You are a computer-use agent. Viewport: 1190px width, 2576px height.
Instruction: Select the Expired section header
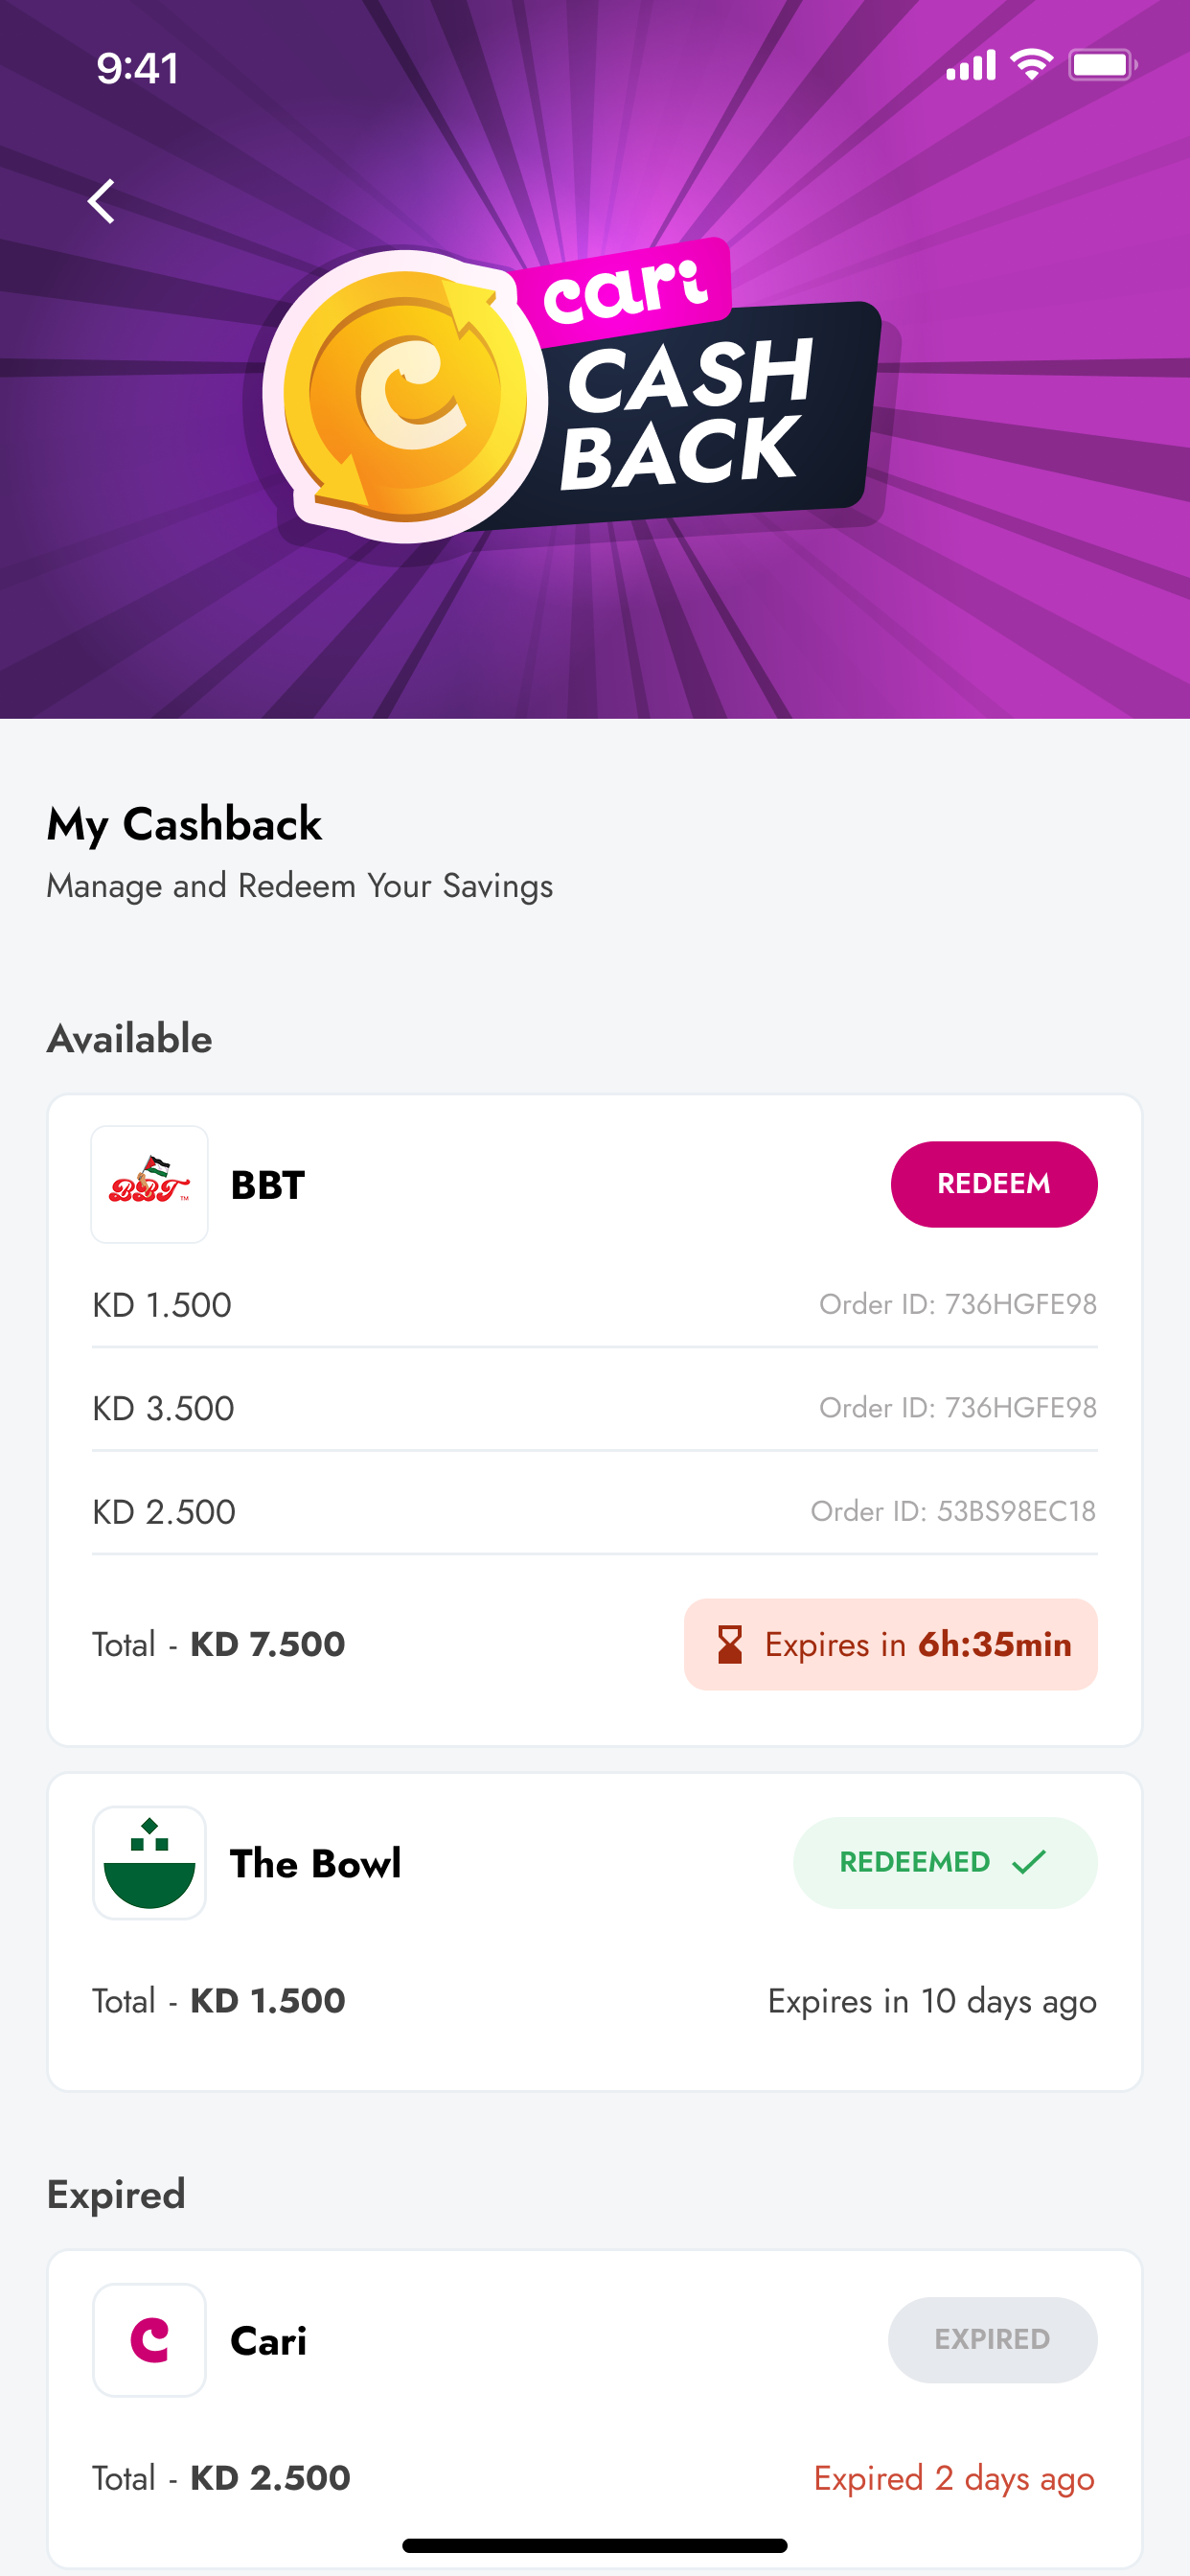(x=115, y=2194)
